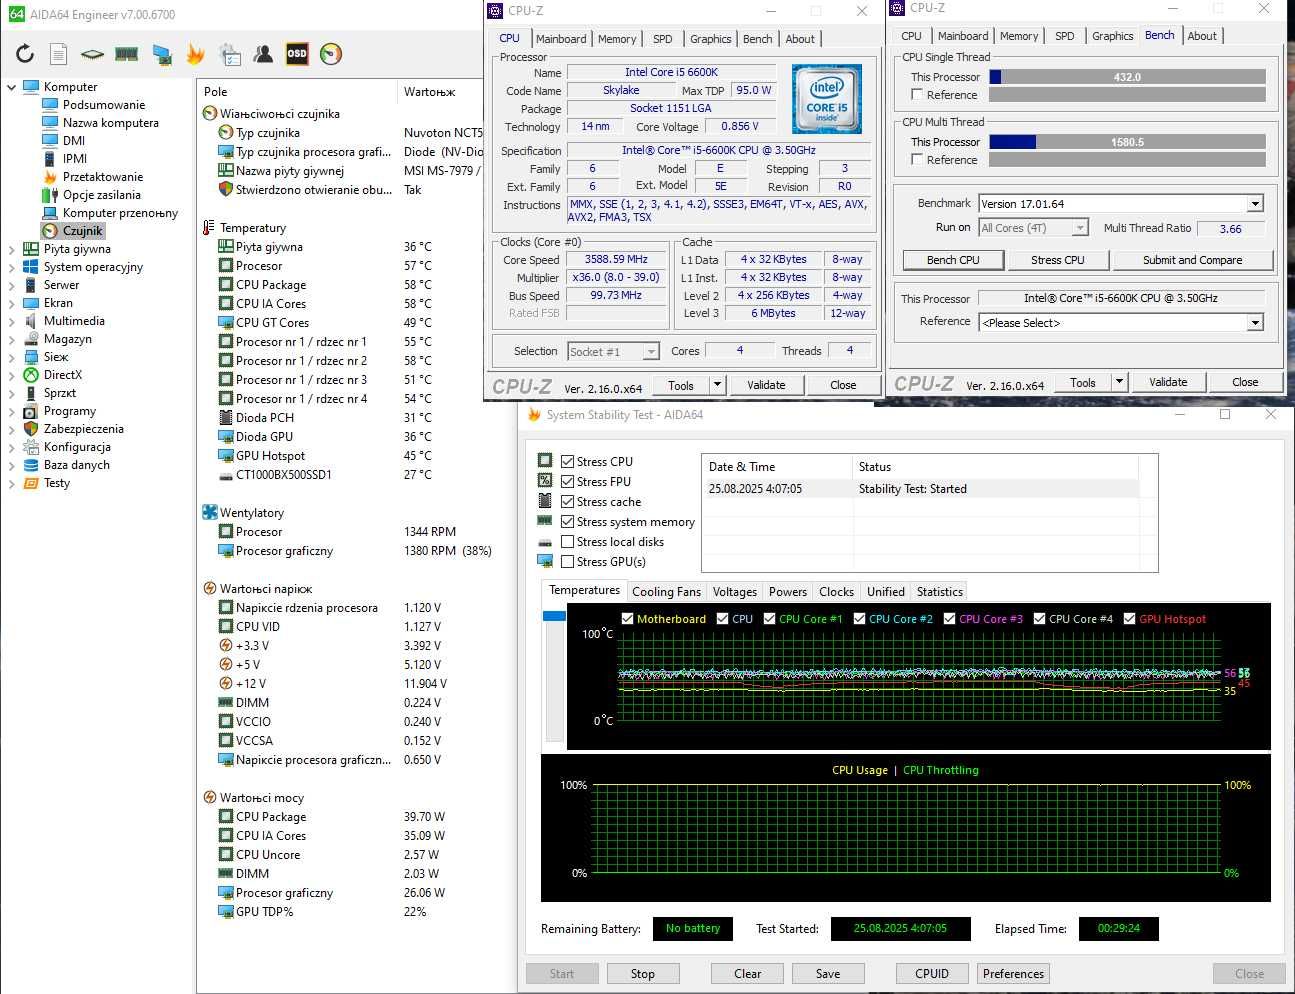The image size is (1295, 994).
Task: Stop the running stability test
Action: click(643, 974)
